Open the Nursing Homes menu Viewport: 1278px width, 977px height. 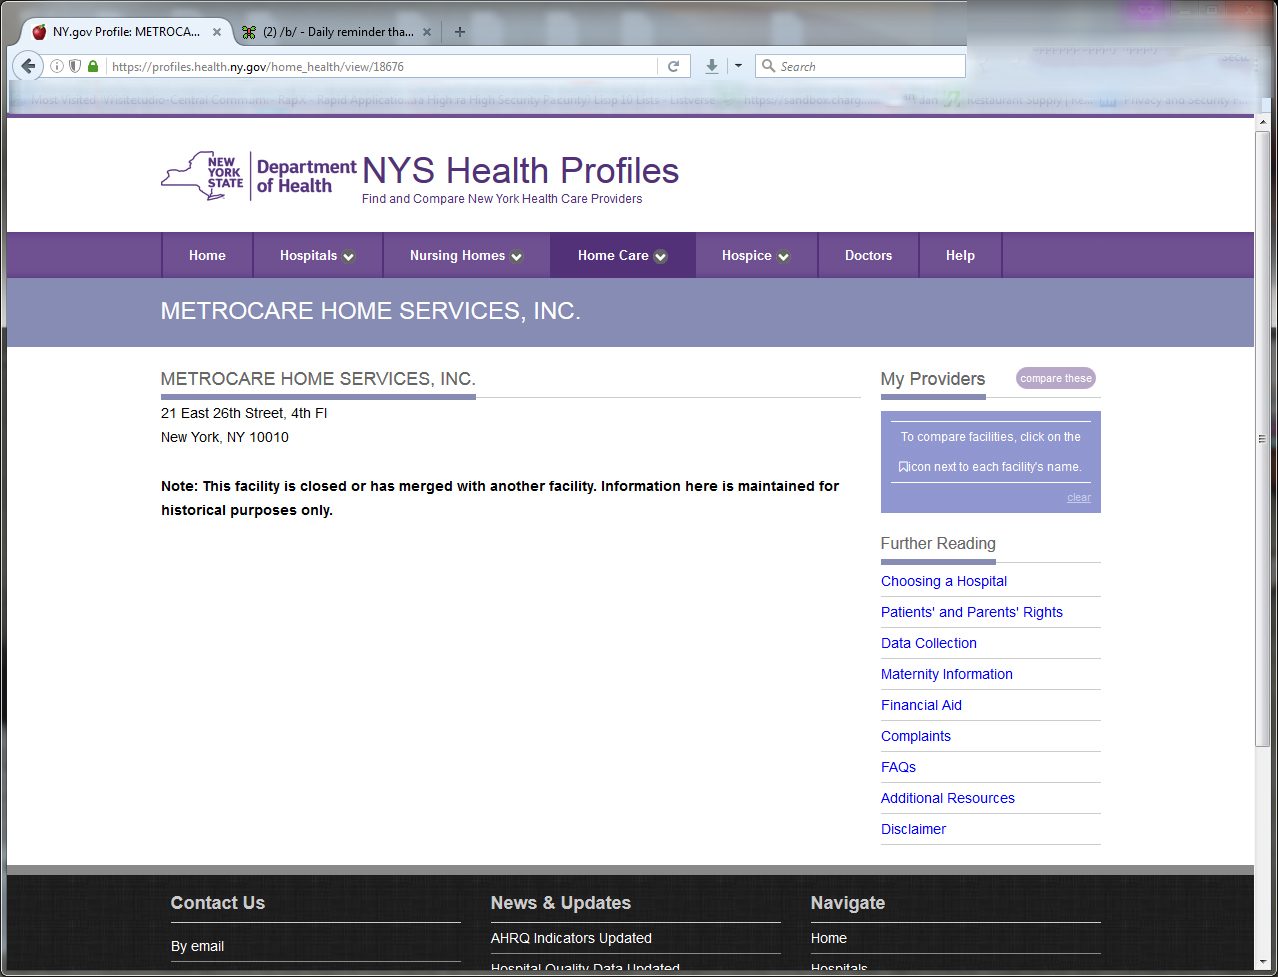[x=466, y=255]
